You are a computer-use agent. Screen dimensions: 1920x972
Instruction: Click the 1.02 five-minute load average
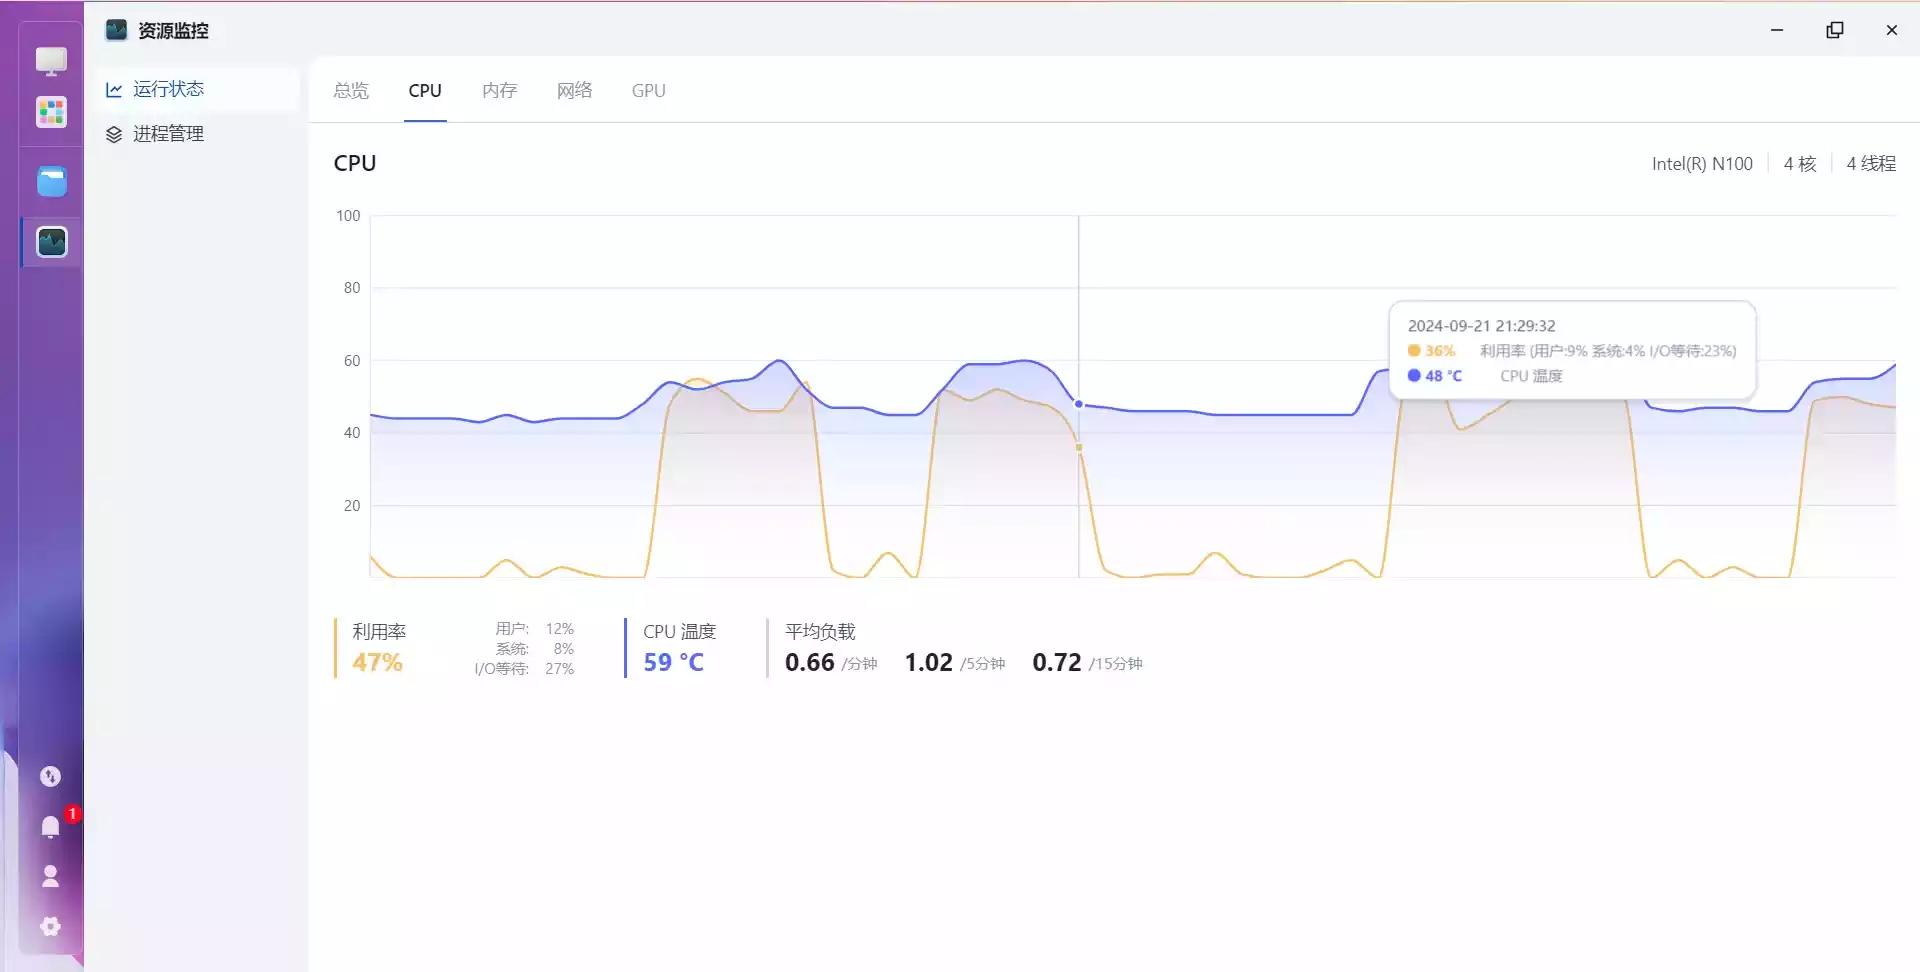(928, 662)
